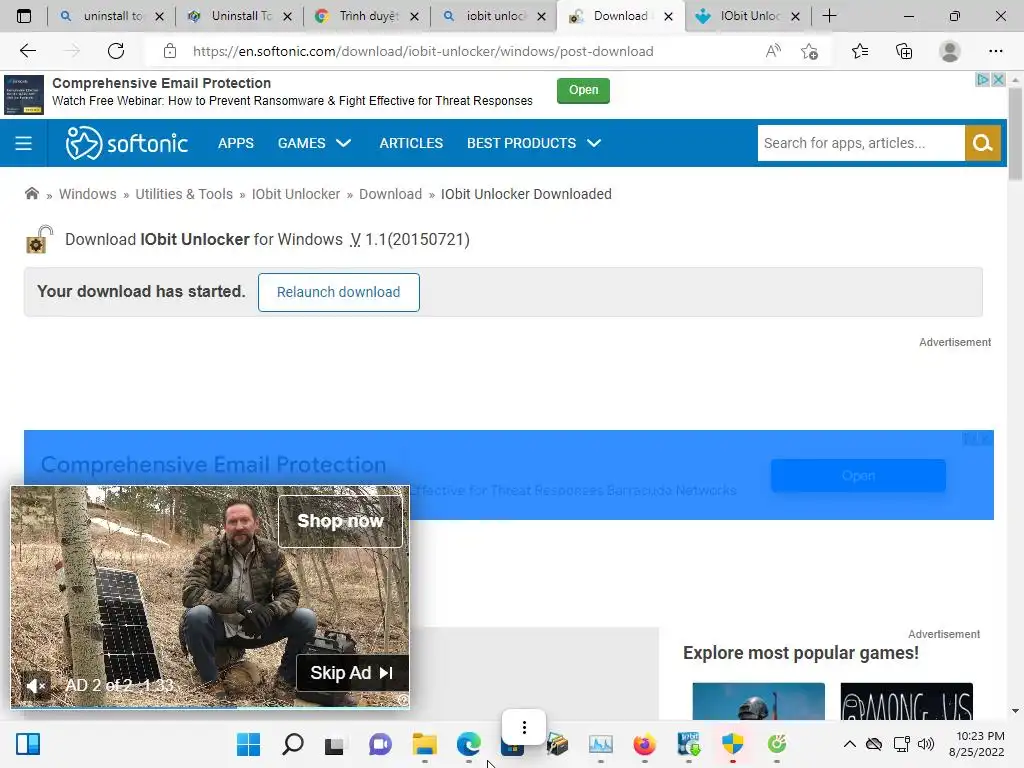Screen dimensions: 1024x768
Task: Open IObit Unlocker breadcrumb link
Action: (x=296, y=194)
